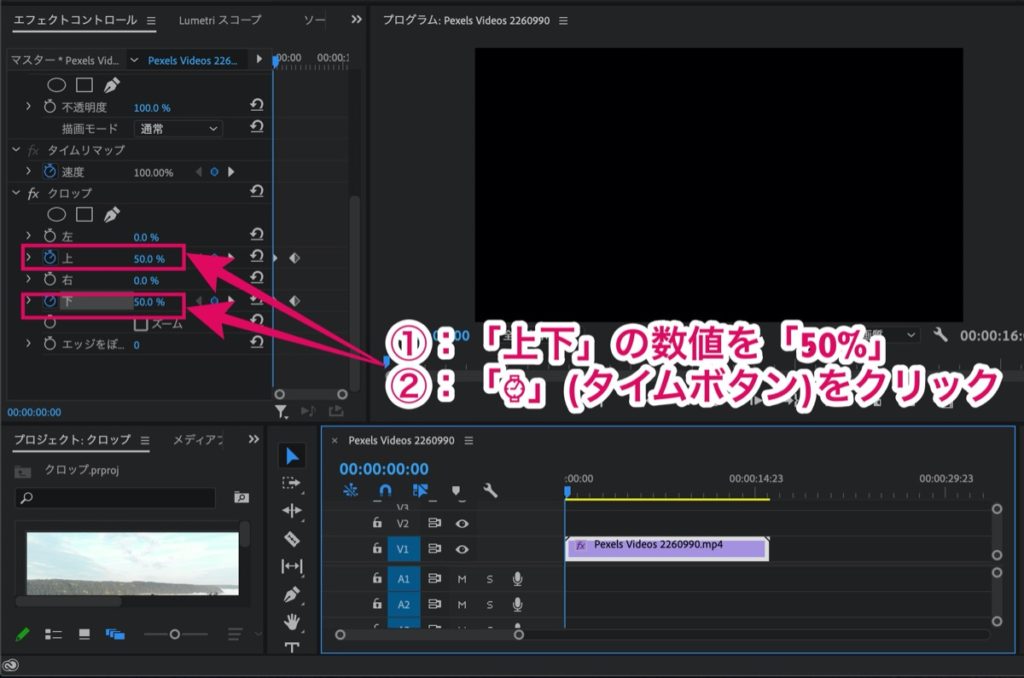Adjust the Project panel thumbnail zoom slider

pyautogui.click(x=175, y=634)
